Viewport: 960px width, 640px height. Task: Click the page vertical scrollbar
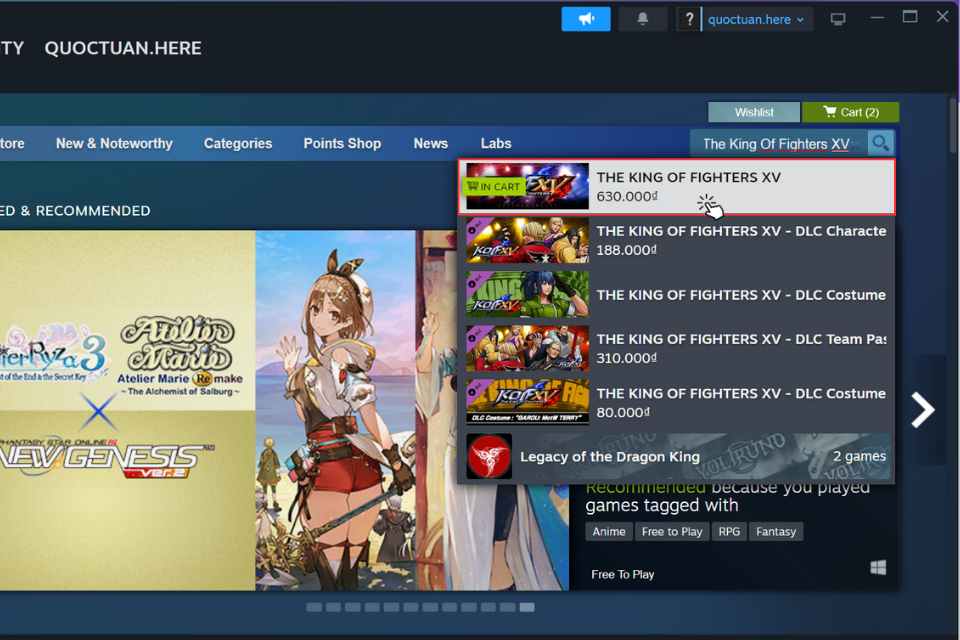[x=953, y=126]
